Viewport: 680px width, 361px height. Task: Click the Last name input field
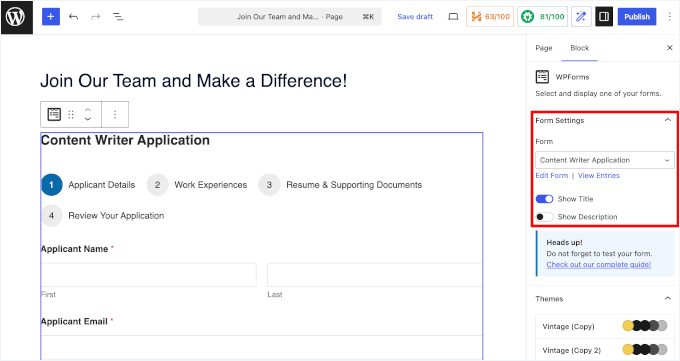point(375,275)
